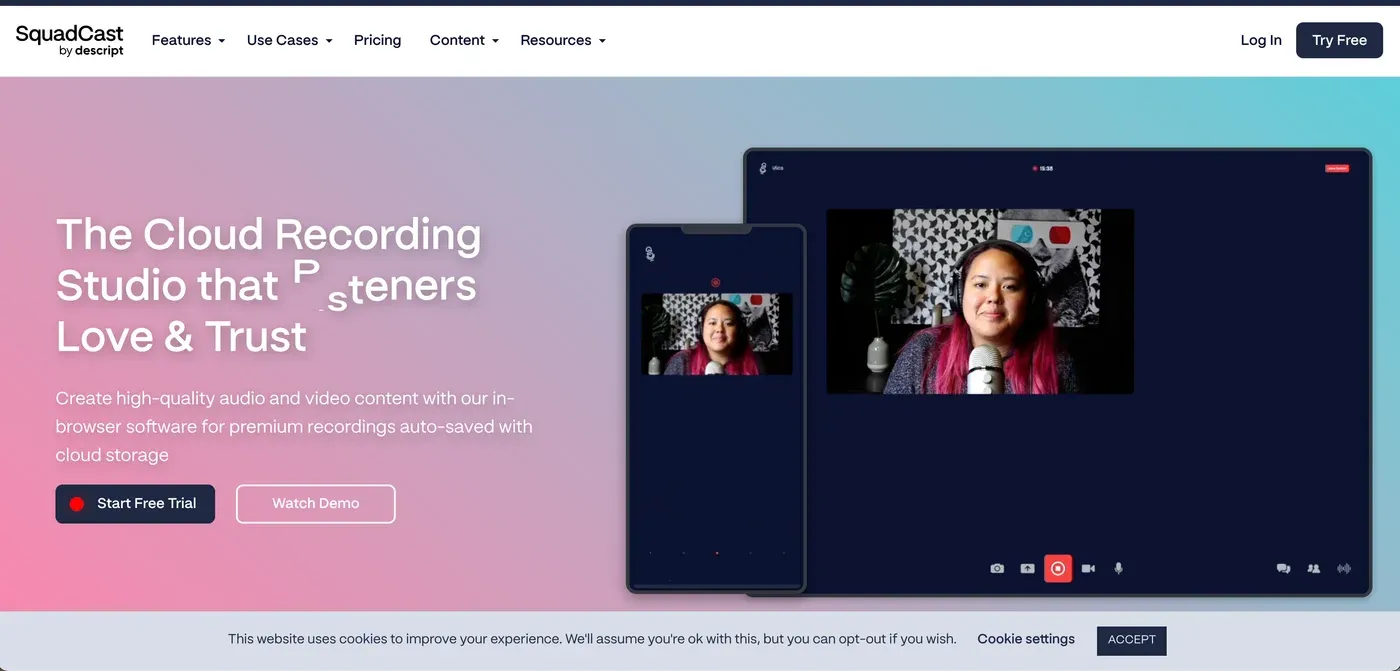The height and width of the screenshot is (671, 1400).
Task: Click the woman's video feed in tablet mockup
Action: pyautogui.click(x=980, y=301)
